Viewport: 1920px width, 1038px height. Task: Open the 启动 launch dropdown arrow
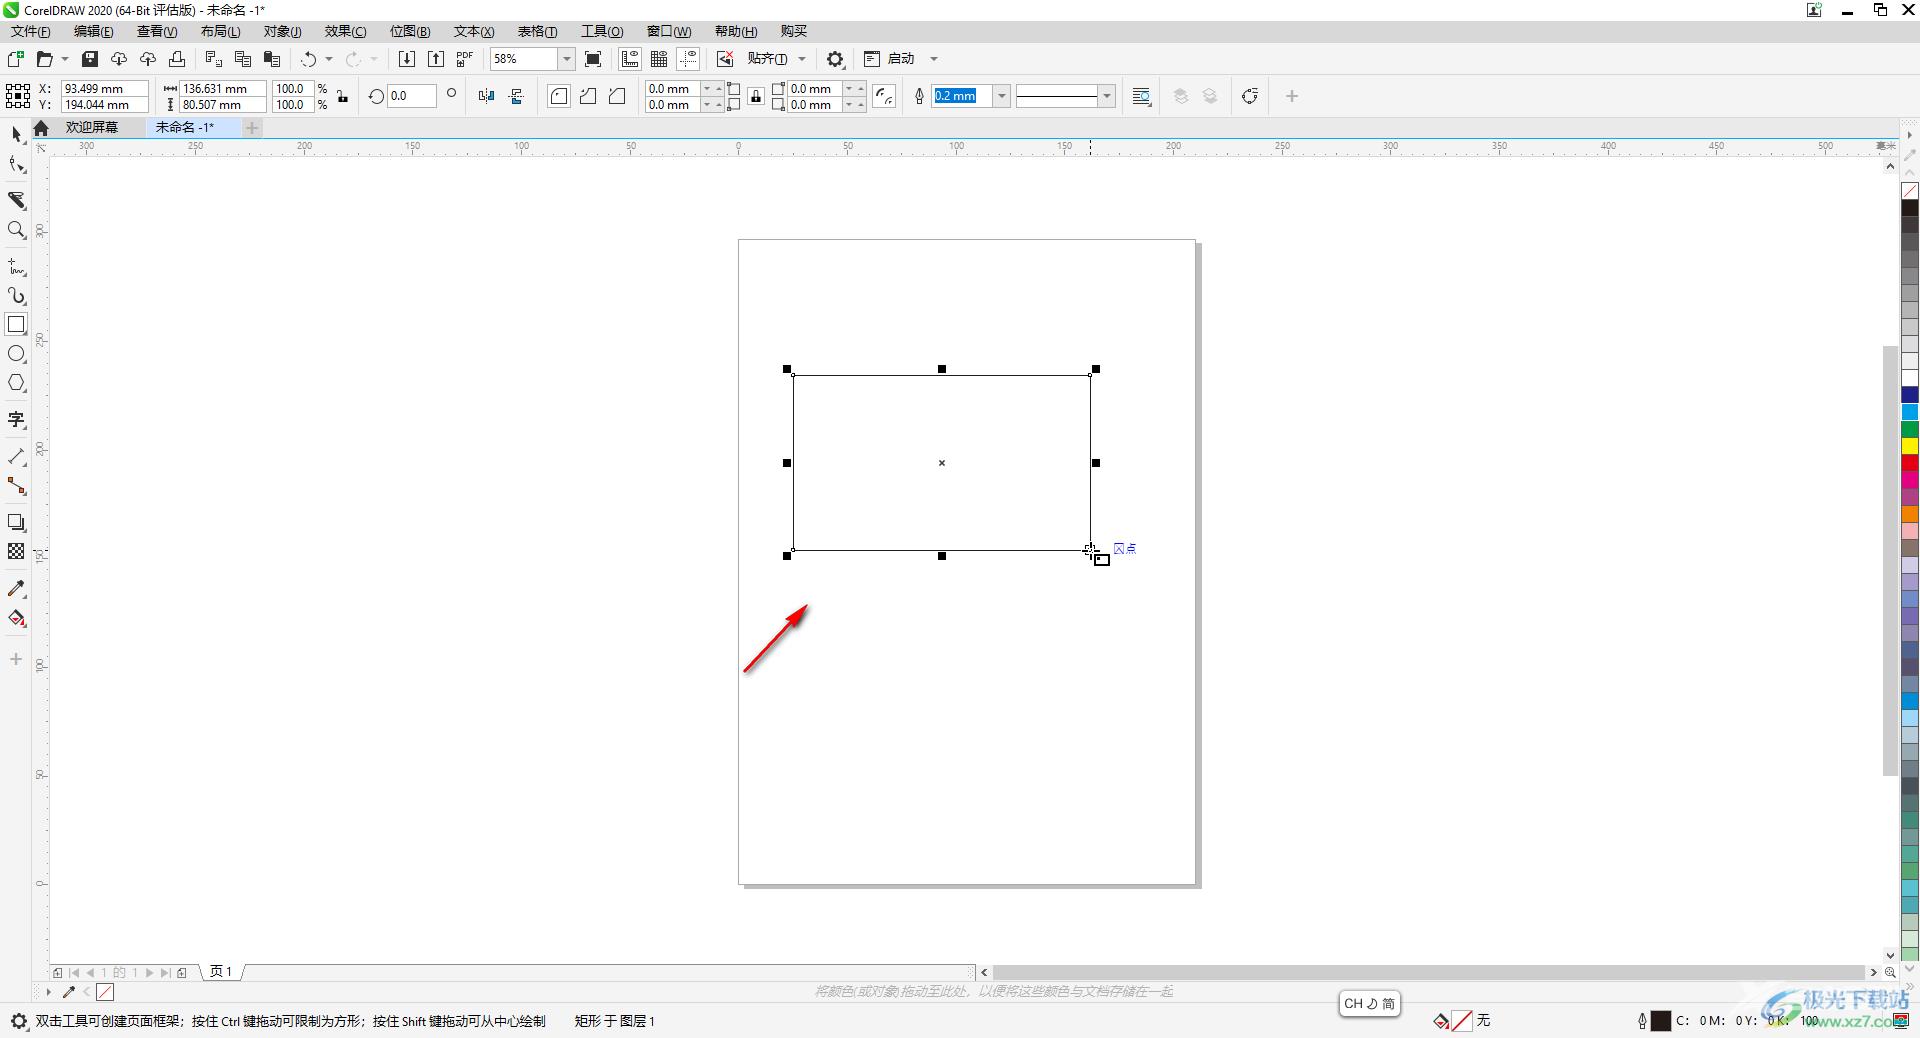(x=934, y=59)
